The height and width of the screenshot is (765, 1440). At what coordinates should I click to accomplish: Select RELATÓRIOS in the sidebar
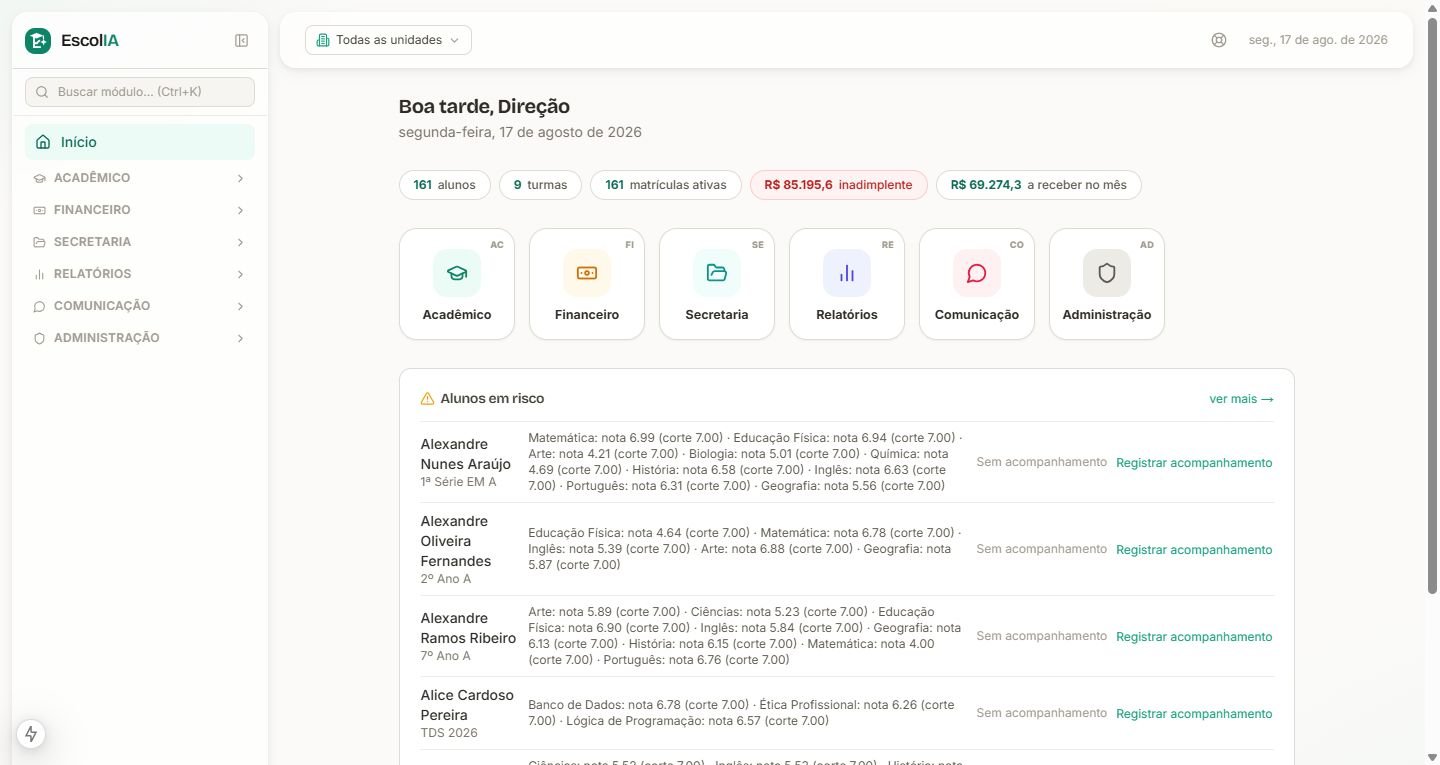tap(140, 274)
